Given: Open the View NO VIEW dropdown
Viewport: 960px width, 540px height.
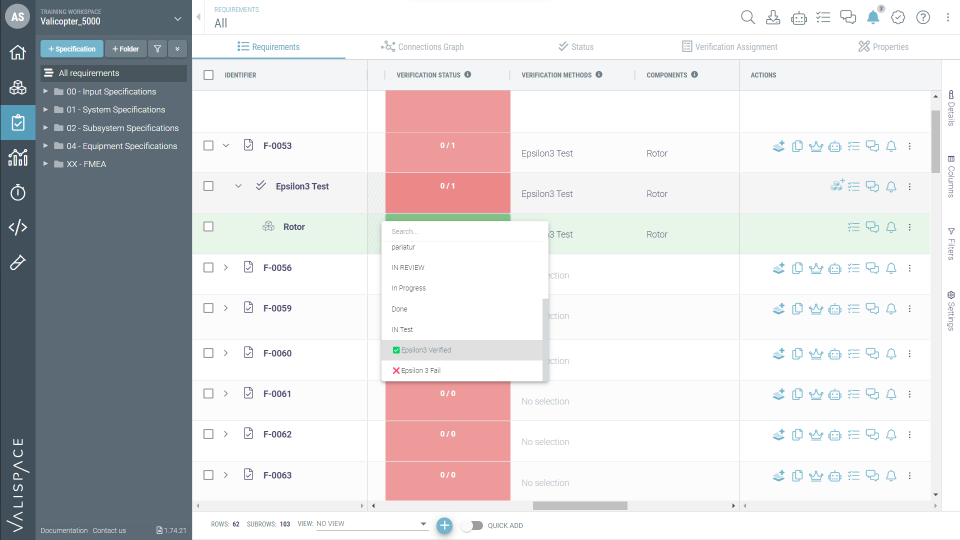Looking at the screenshot, I should point(371,524).
